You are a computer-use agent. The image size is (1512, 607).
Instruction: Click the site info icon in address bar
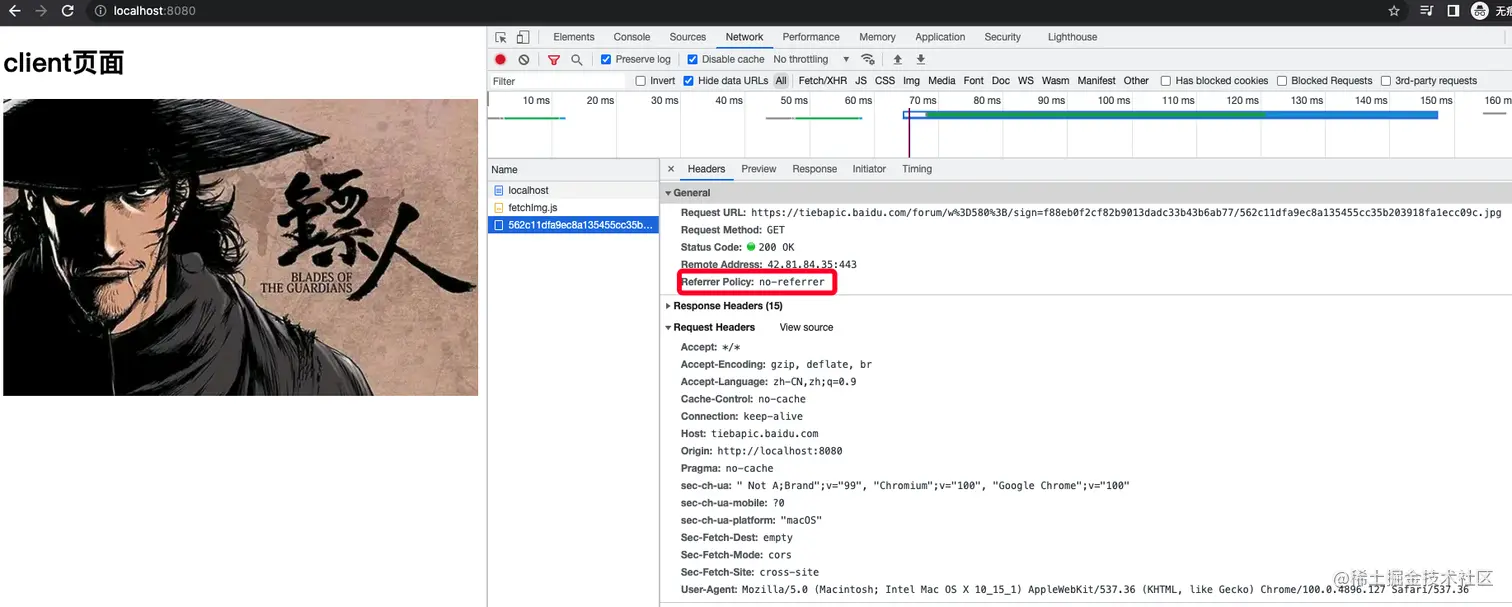pyautogui.click(x=100, y=11)
